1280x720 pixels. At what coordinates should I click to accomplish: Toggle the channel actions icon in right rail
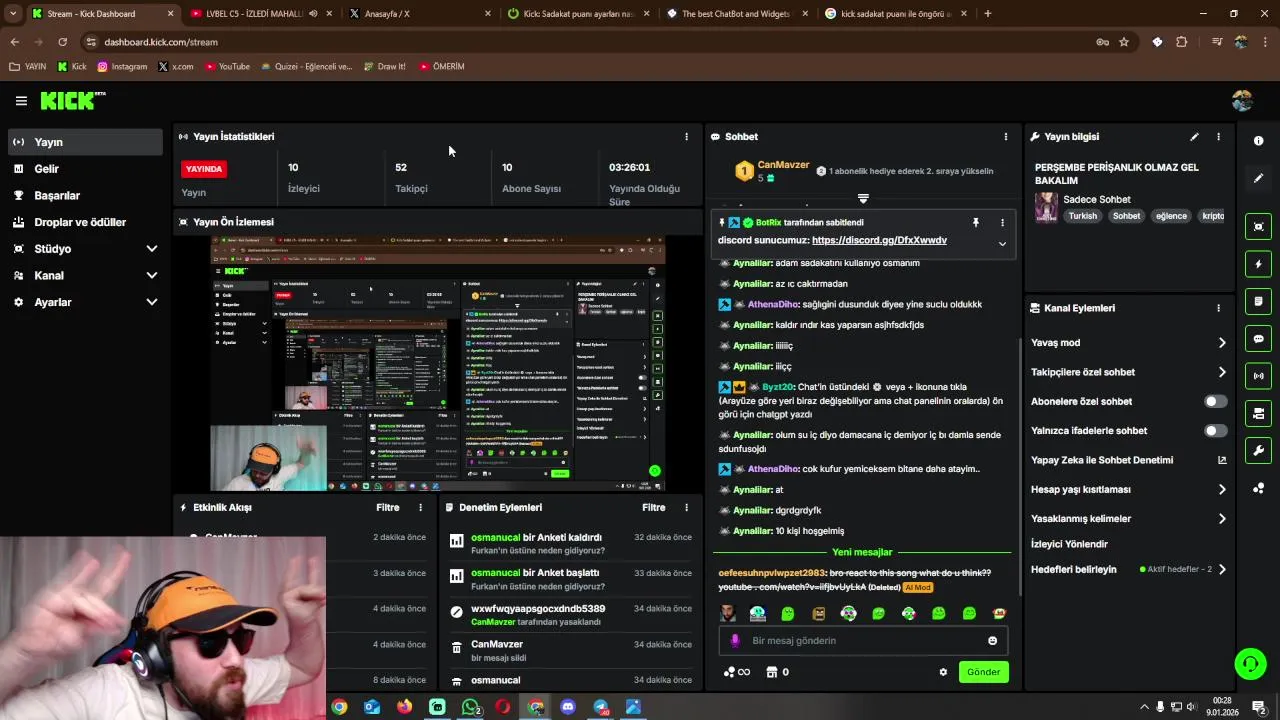point(1259,413)
